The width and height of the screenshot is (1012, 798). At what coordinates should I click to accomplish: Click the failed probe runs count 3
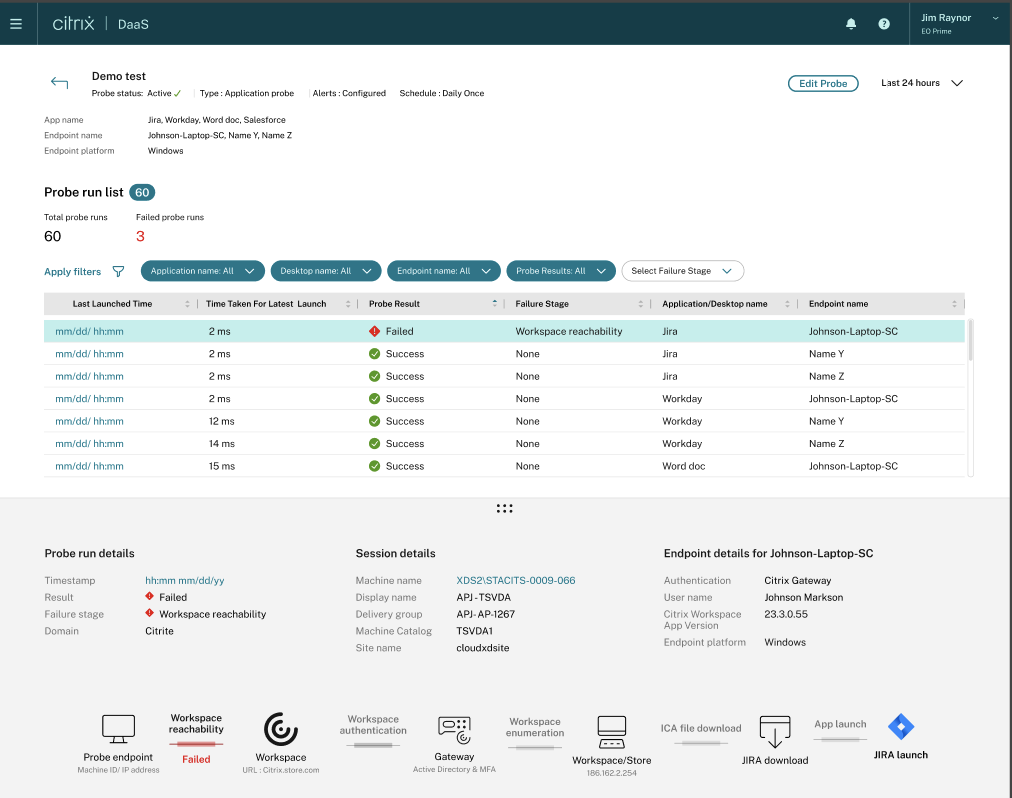140,236
